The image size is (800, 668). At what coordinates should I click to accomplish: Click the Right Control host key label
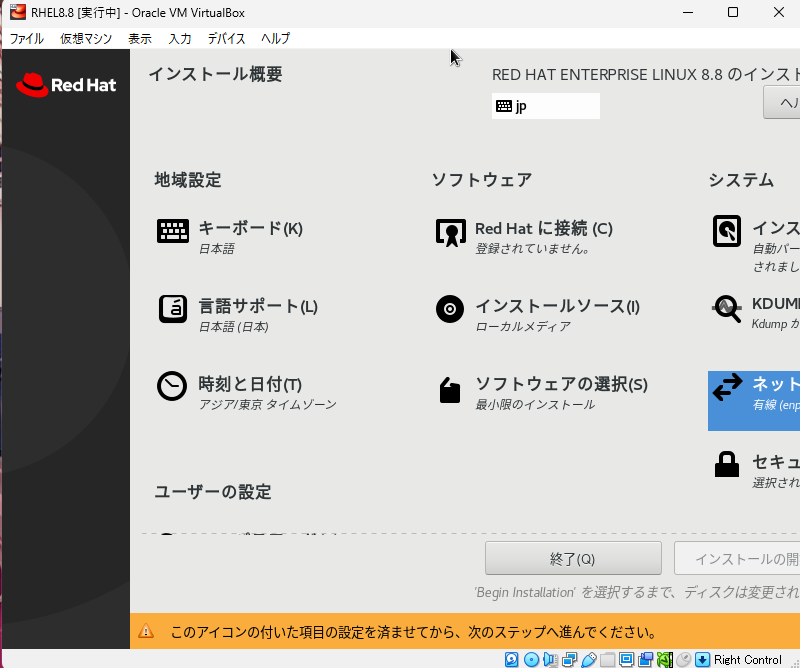tap(747, 659)
